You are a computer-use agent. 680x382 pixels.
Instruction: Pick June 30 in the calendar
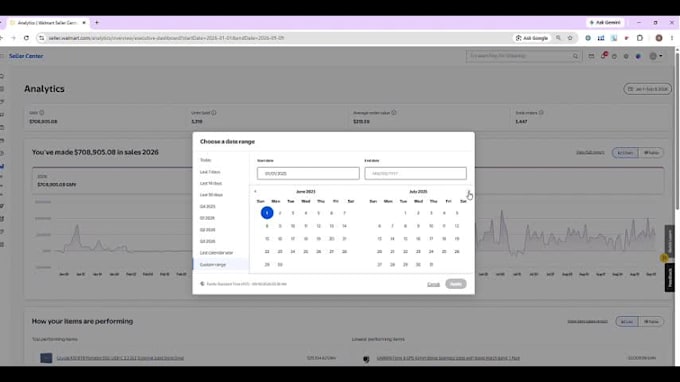coord(280,264)
